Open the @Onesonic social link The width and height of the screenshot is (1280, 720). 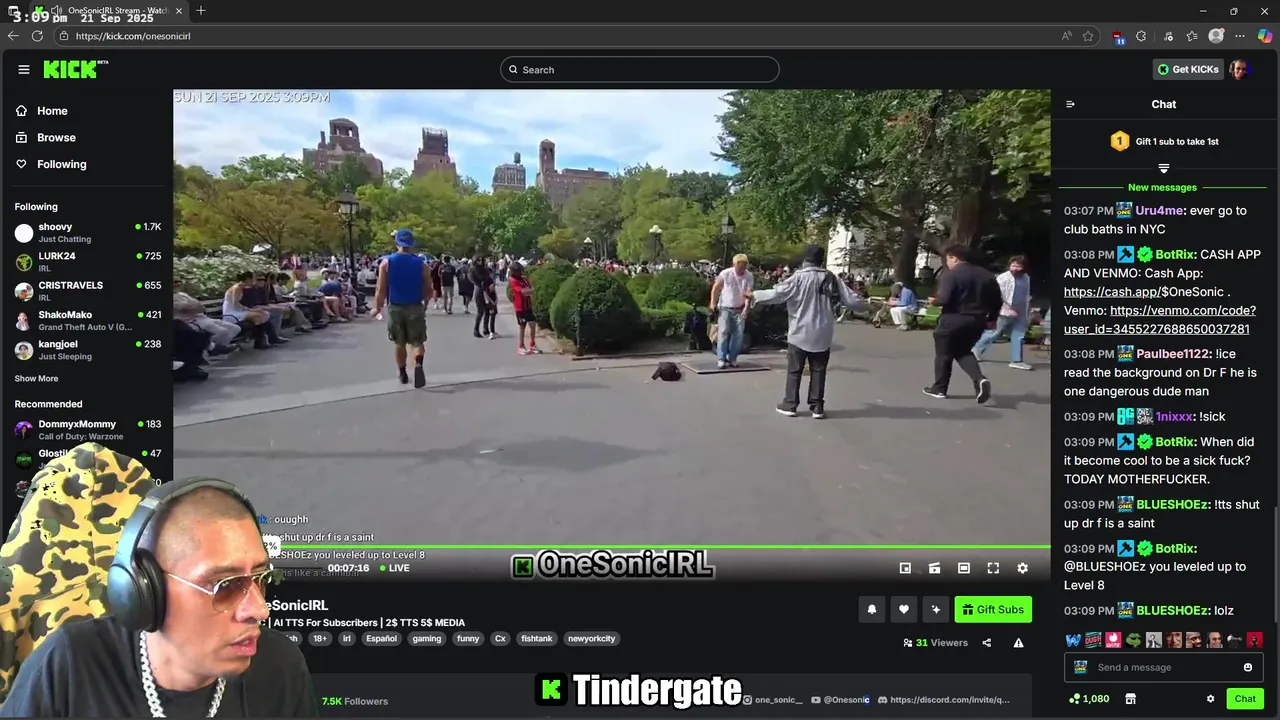(840, 700)
